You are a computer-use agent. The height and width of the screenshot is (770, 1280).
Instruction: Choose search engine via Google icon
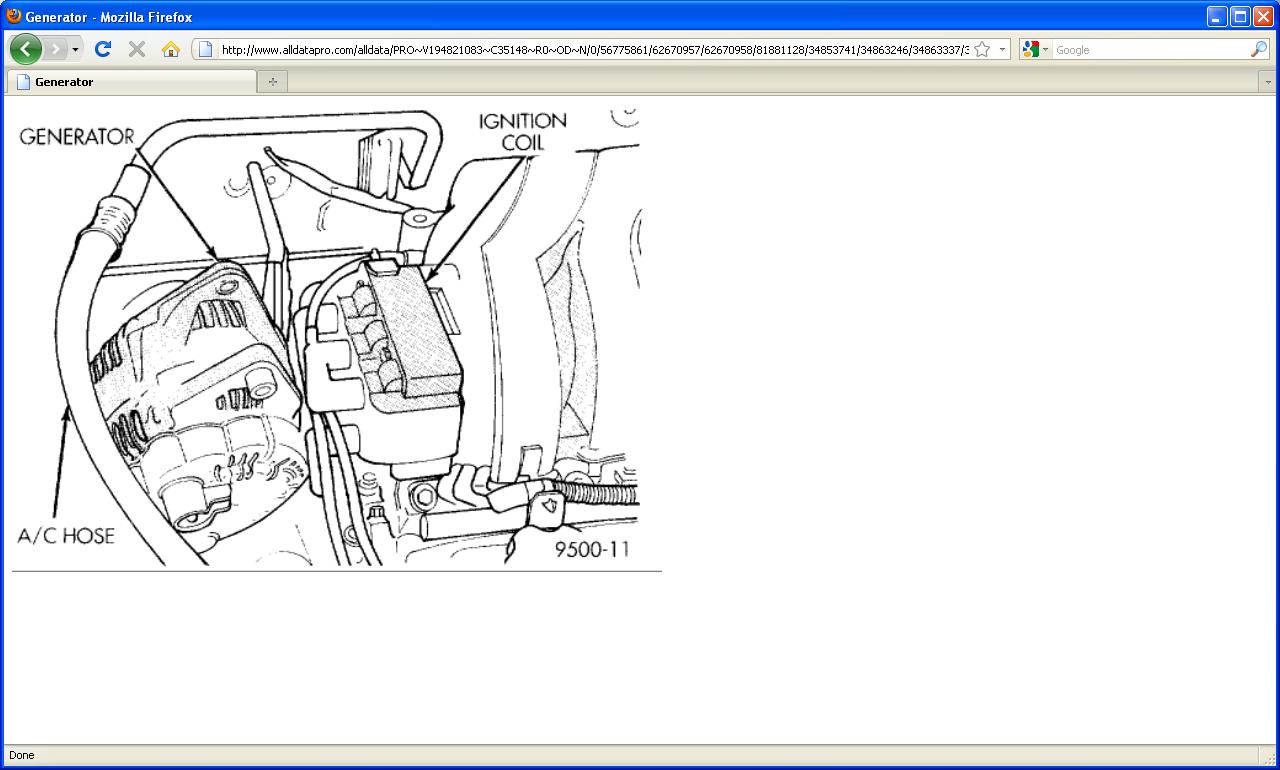[1035, 49]
